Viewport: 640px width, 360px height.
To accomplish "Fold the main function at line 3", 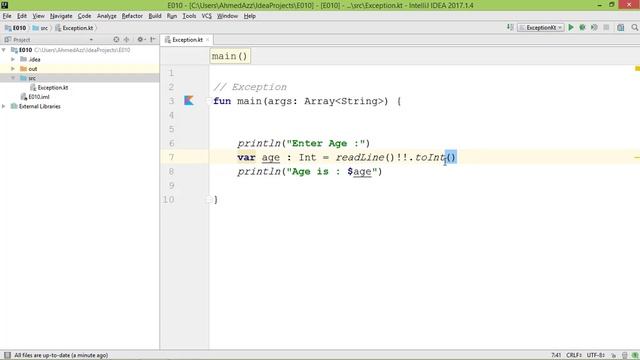I will [209, 101].
